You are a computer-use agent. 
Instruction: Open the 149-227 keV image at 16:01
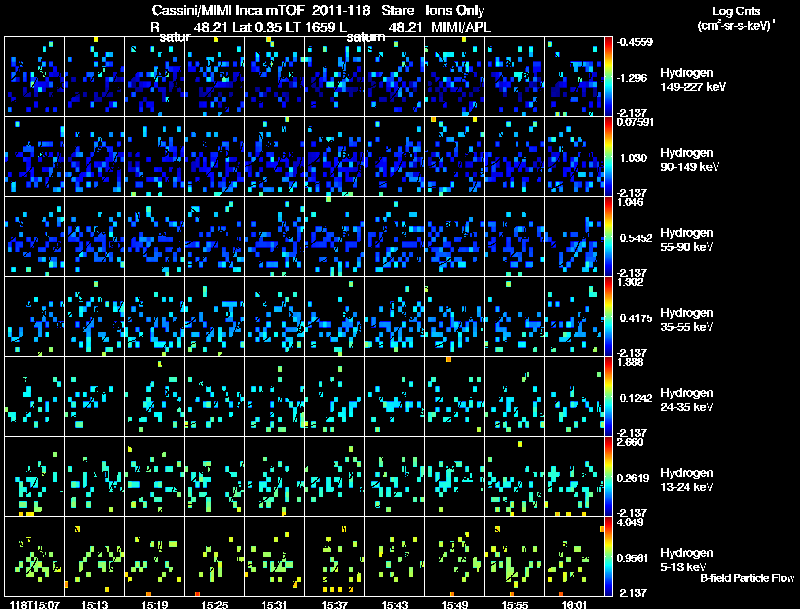coord(574,76)
